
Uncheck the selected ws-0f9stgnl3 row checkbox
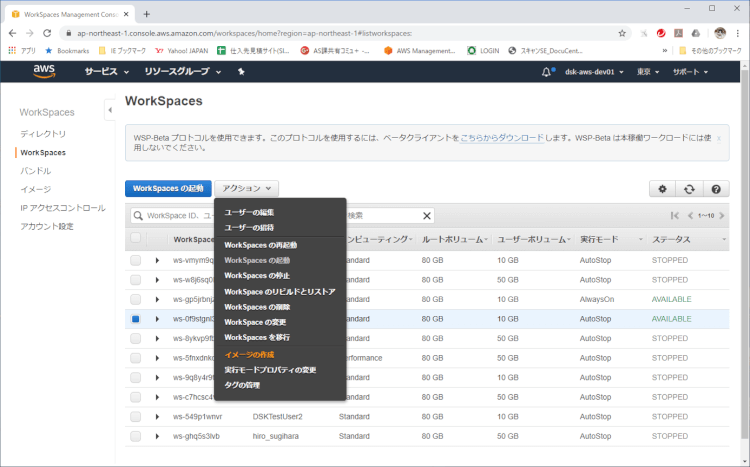135,319
